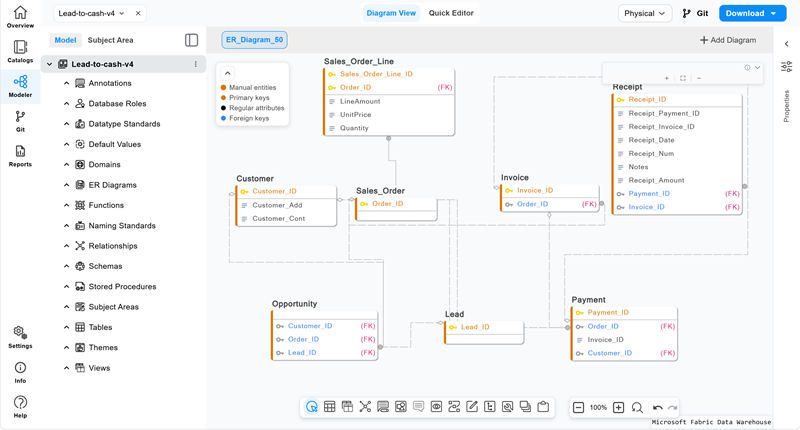Select Datatype Standards in the tree
Viewport: 800px width, 430px height.
point(124,124)
